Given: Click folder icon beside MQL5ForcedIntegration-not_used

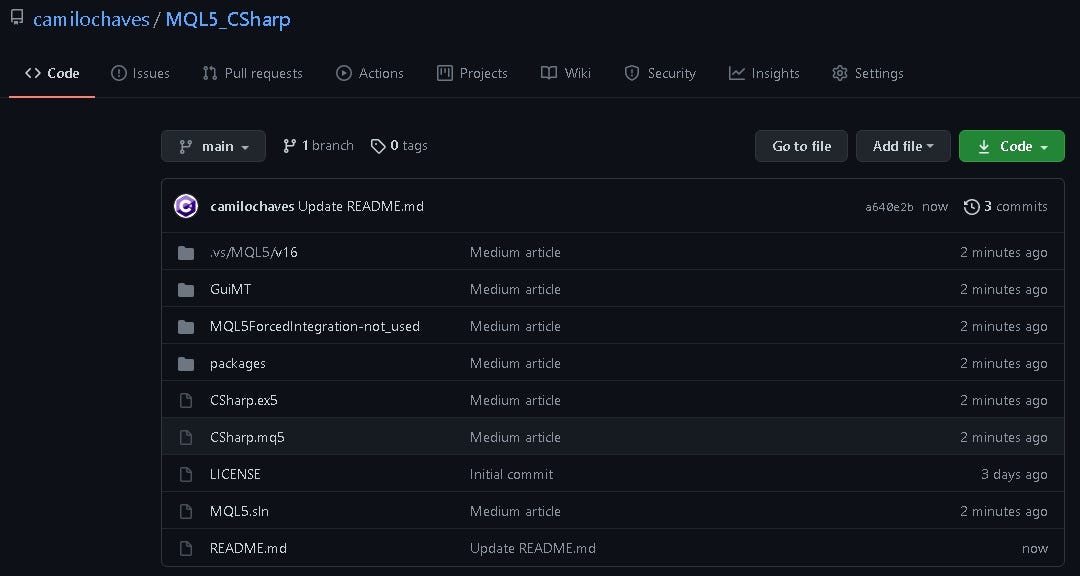Looking at the screenshot, I should 186,327.
